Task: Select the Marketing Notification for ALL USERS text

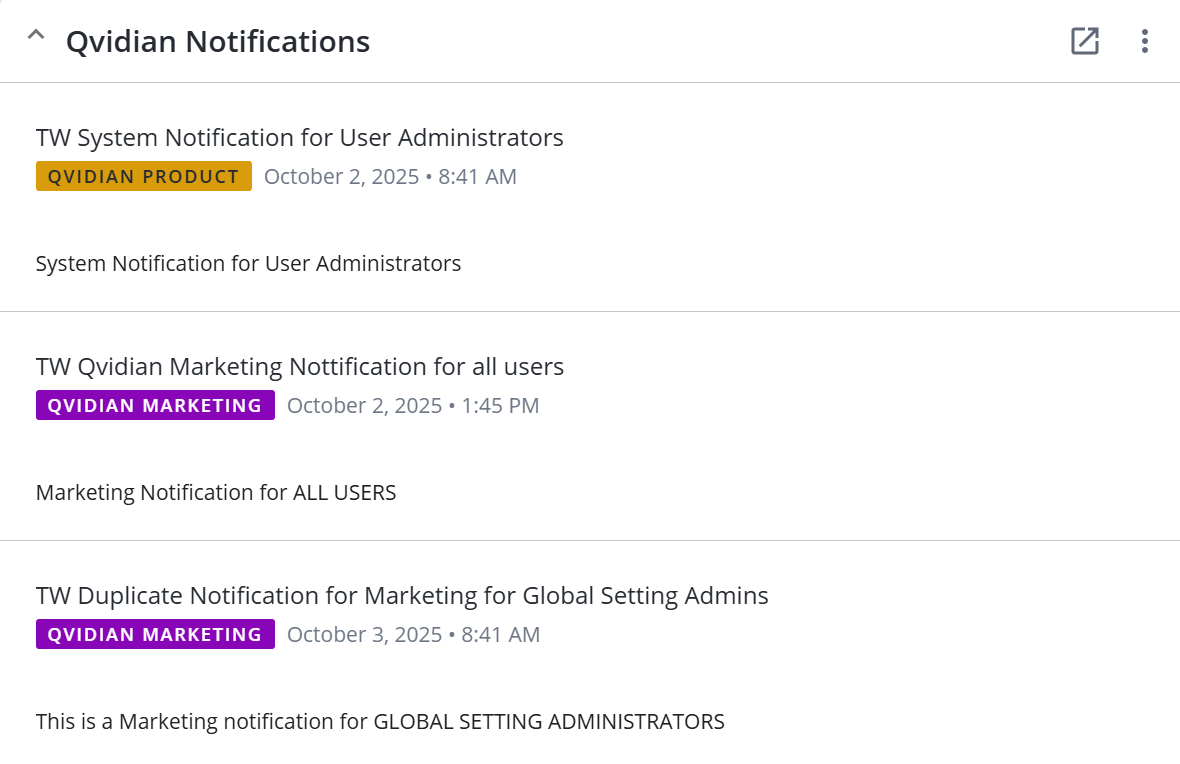Action: click(216, 493)
